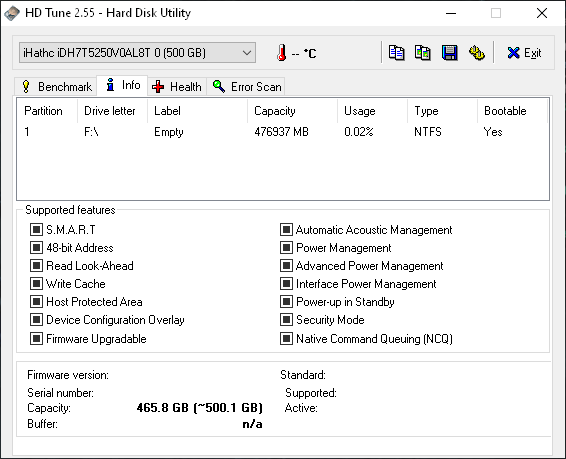
Task: Toggle the Power-up in Standby checkbox
Action: point(286,302)
